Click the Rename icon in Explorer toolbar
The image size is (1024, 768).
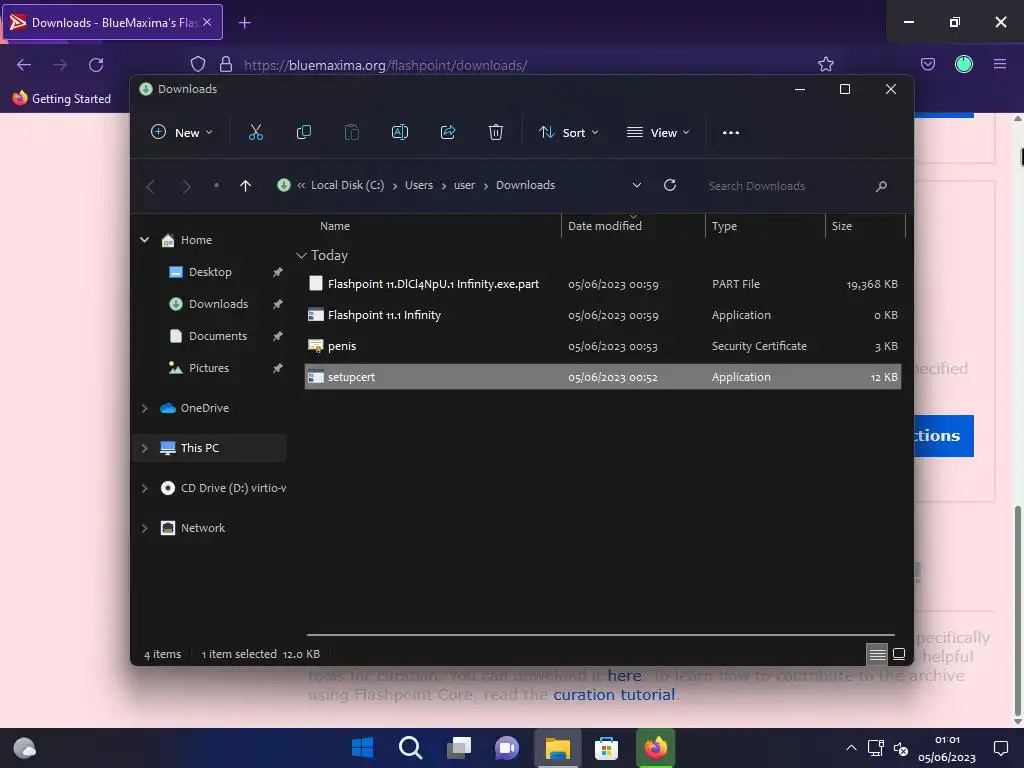click(400, 133)
